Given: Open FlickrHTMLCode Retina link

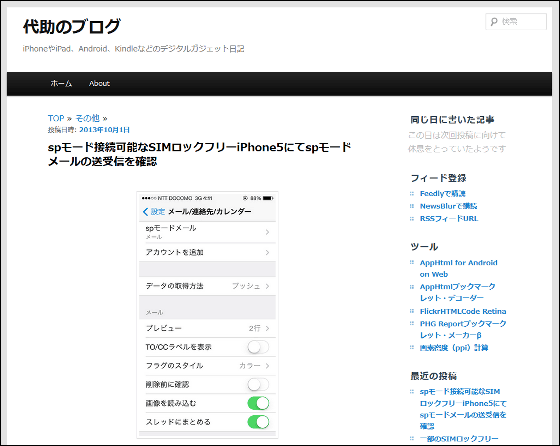Looking at the screenshot, I should 463,311.
